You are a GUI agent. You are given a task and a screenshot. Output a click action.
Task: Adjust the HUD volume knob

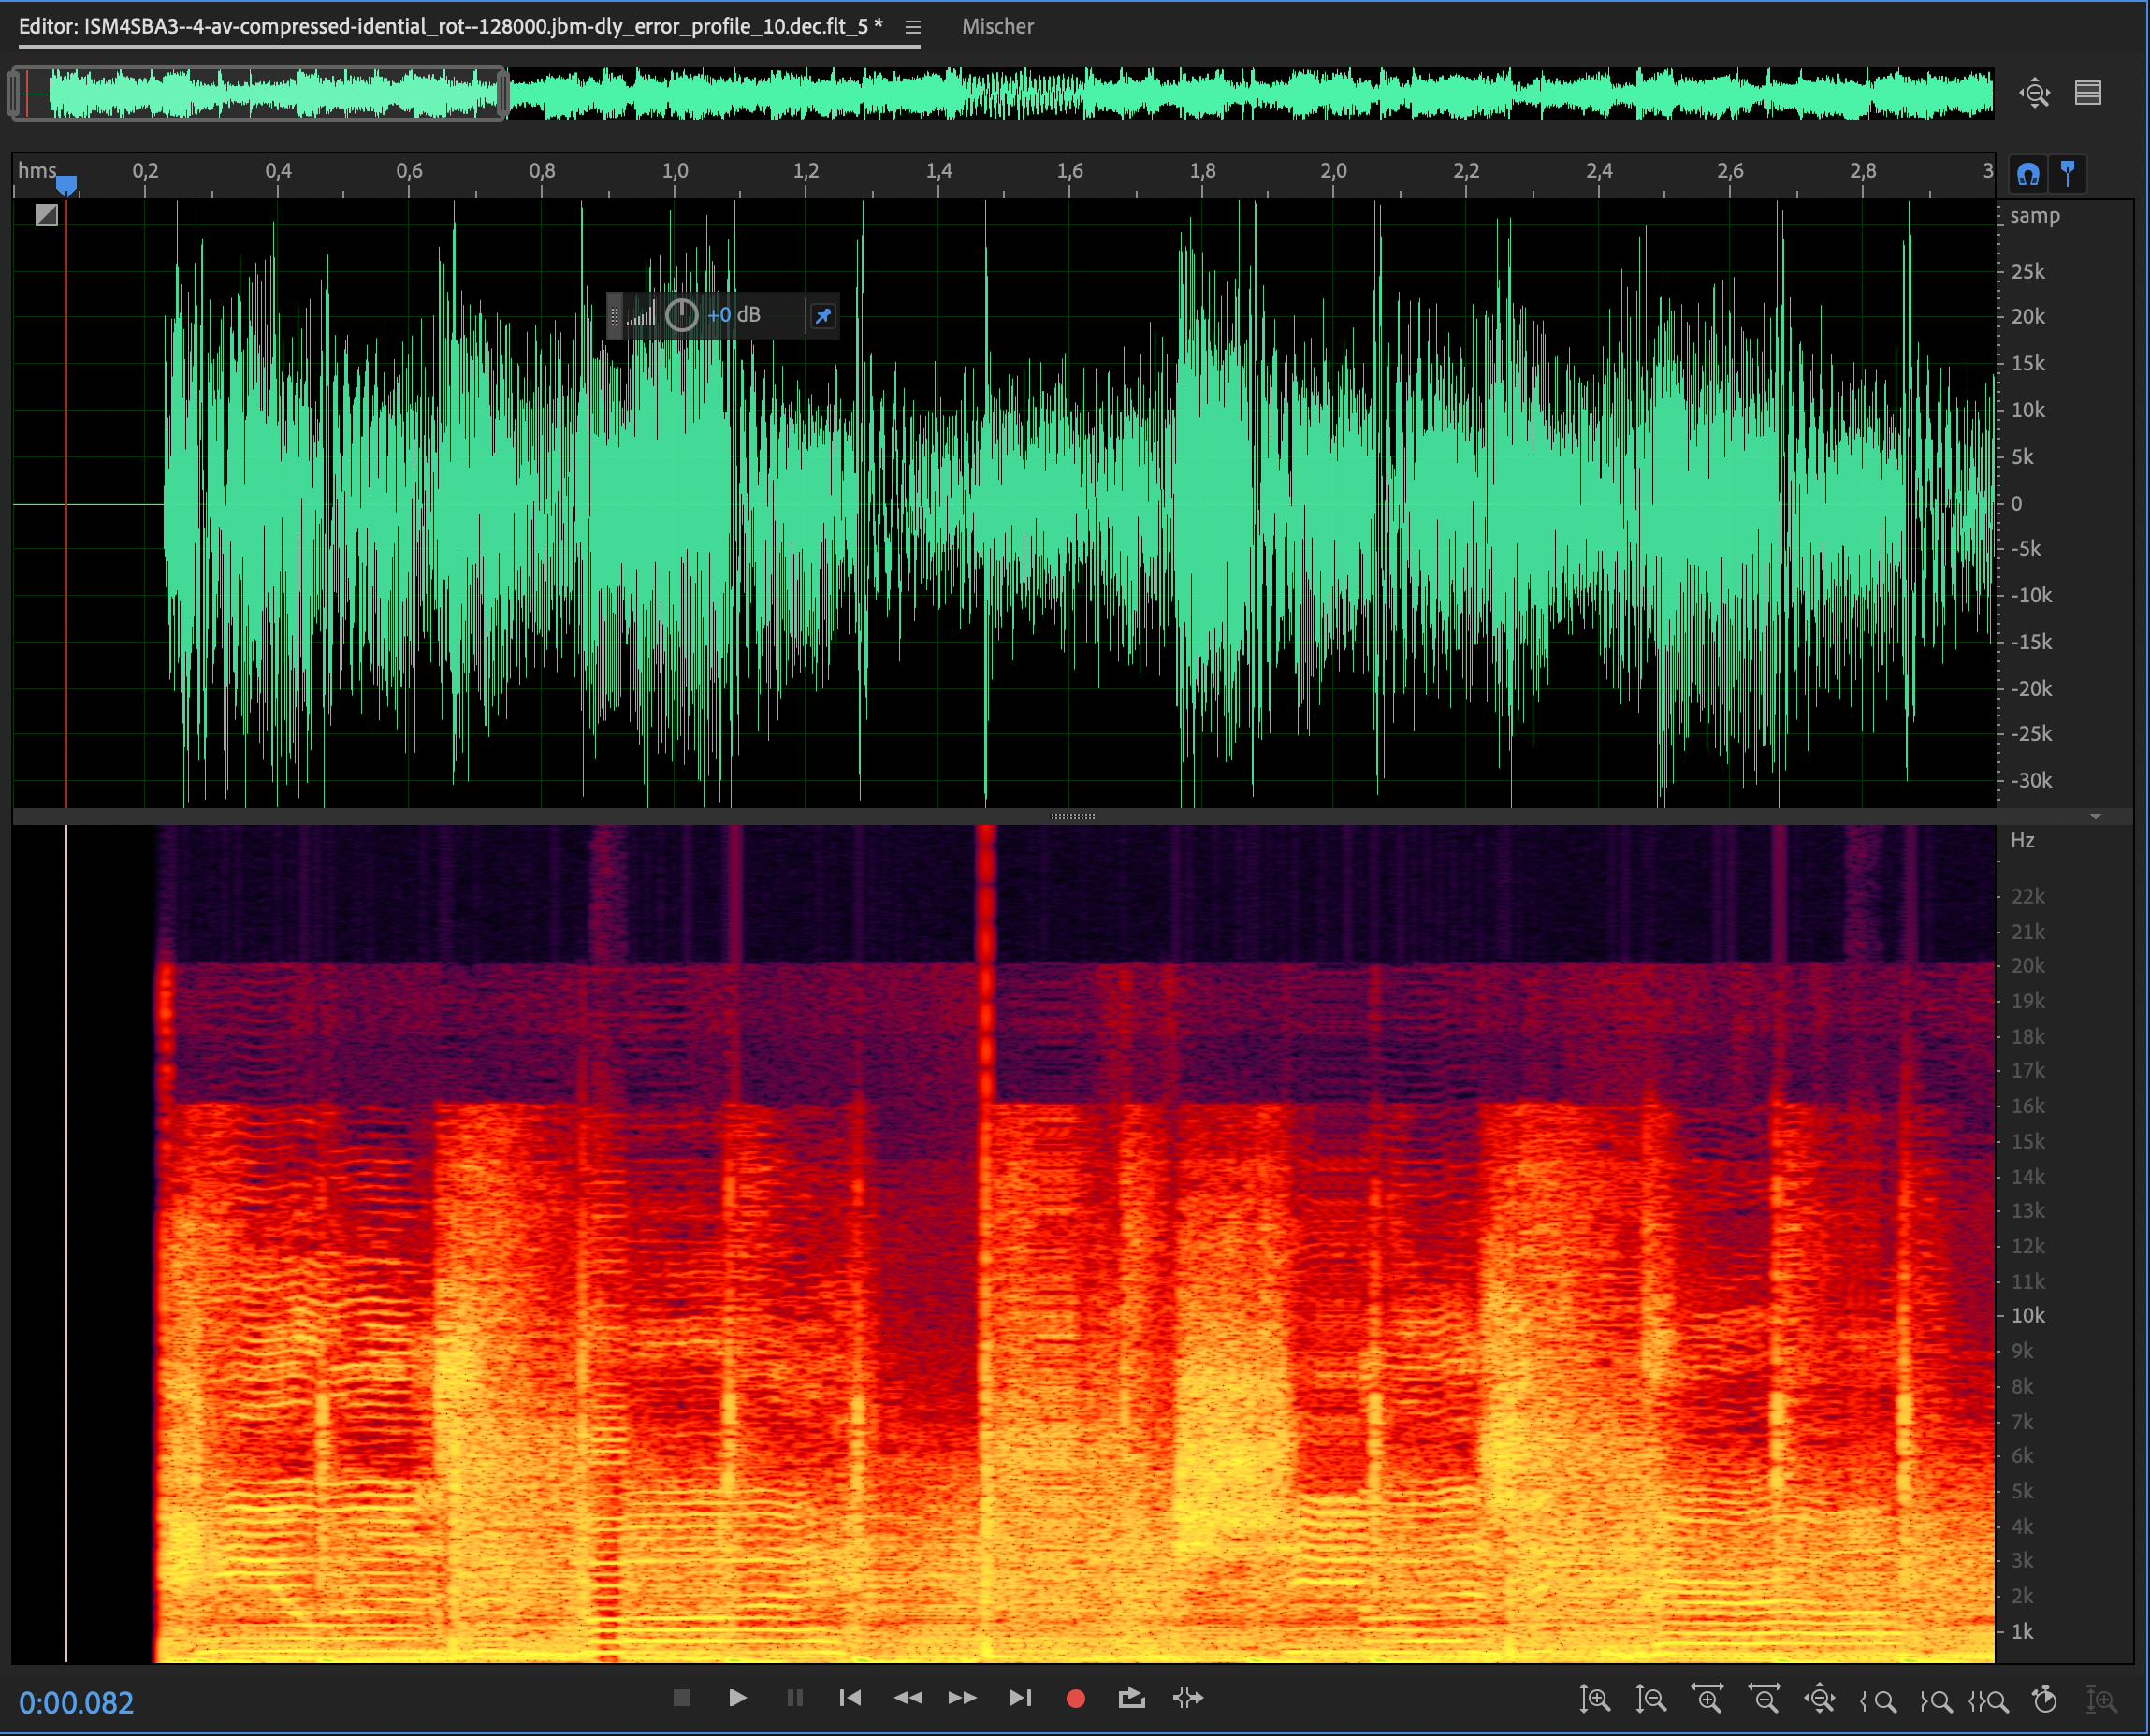(x=682, y=316)
